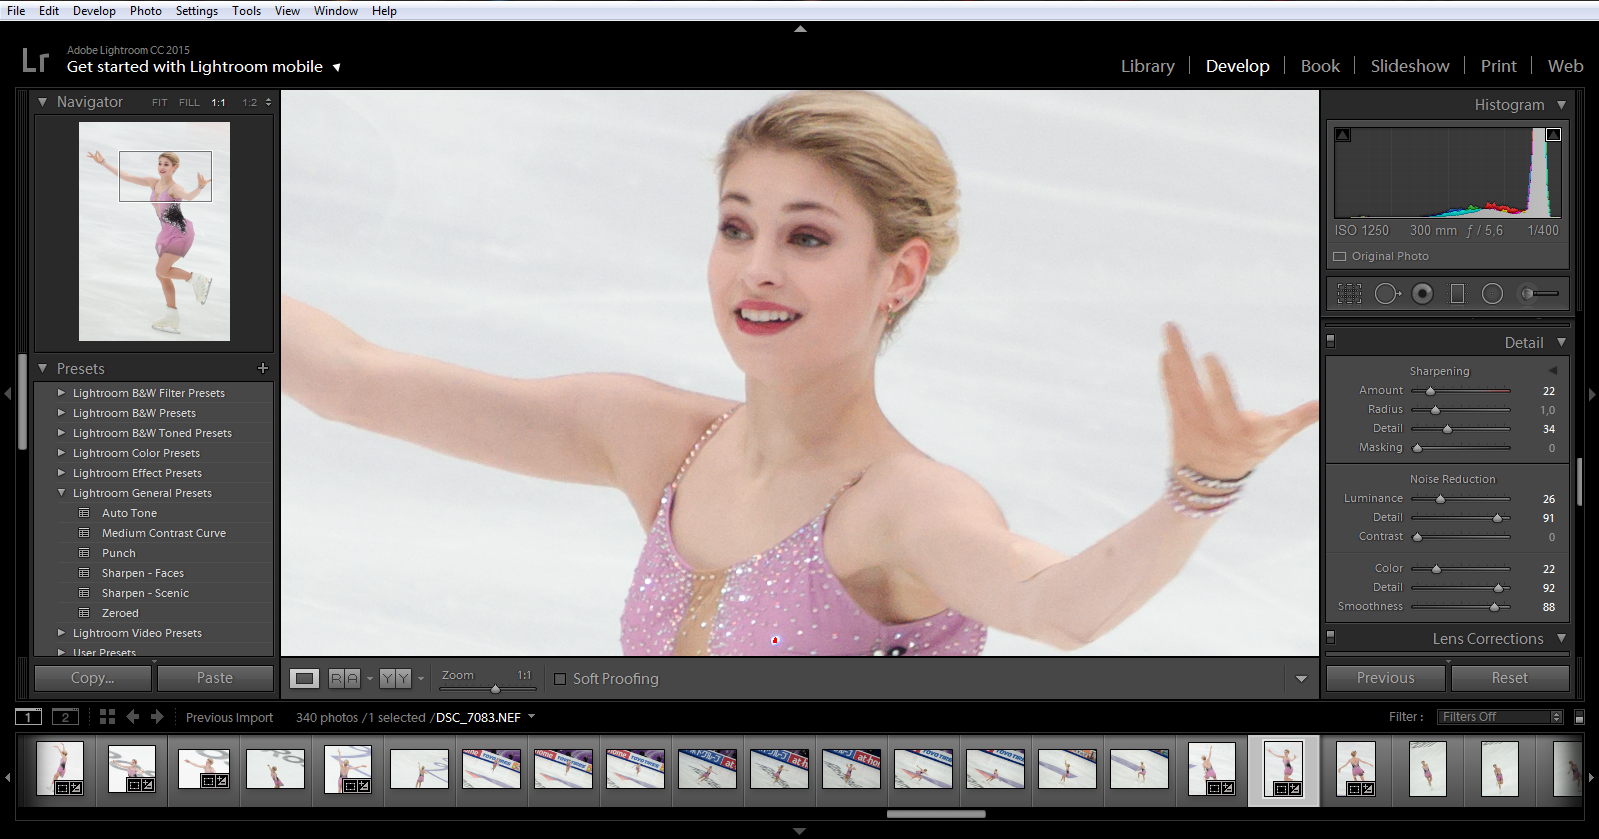Click the Luminance noise reduction slider
This screenshot has width=1599, height=839.
point(1440,499)
